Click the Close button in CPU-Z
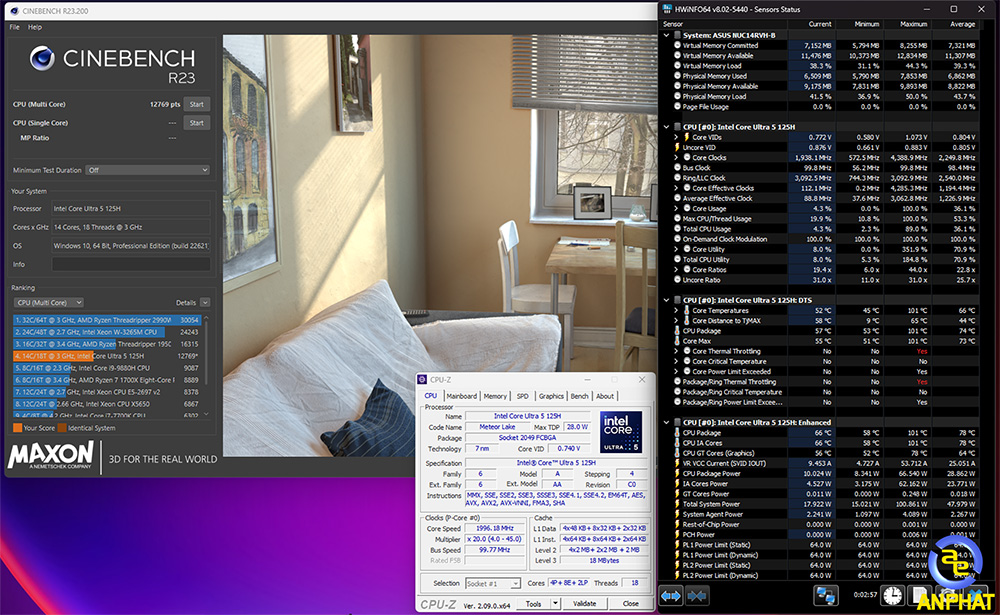Viewport: 1000px width, 615px height. [630, 604]
